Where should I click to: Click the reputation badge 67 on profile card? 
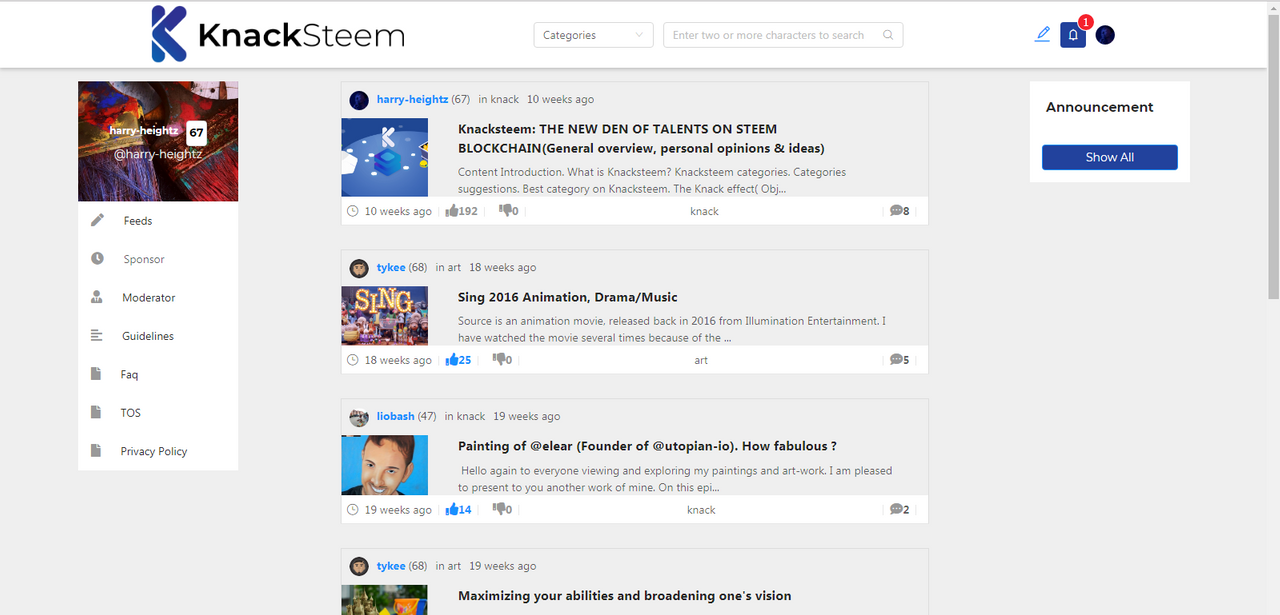coord(196,132)
